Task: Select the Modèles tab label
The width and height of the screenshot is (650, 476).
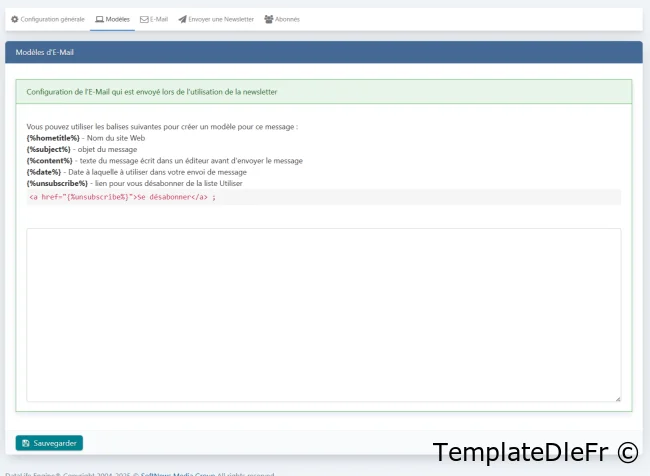Action: [117, 19]
